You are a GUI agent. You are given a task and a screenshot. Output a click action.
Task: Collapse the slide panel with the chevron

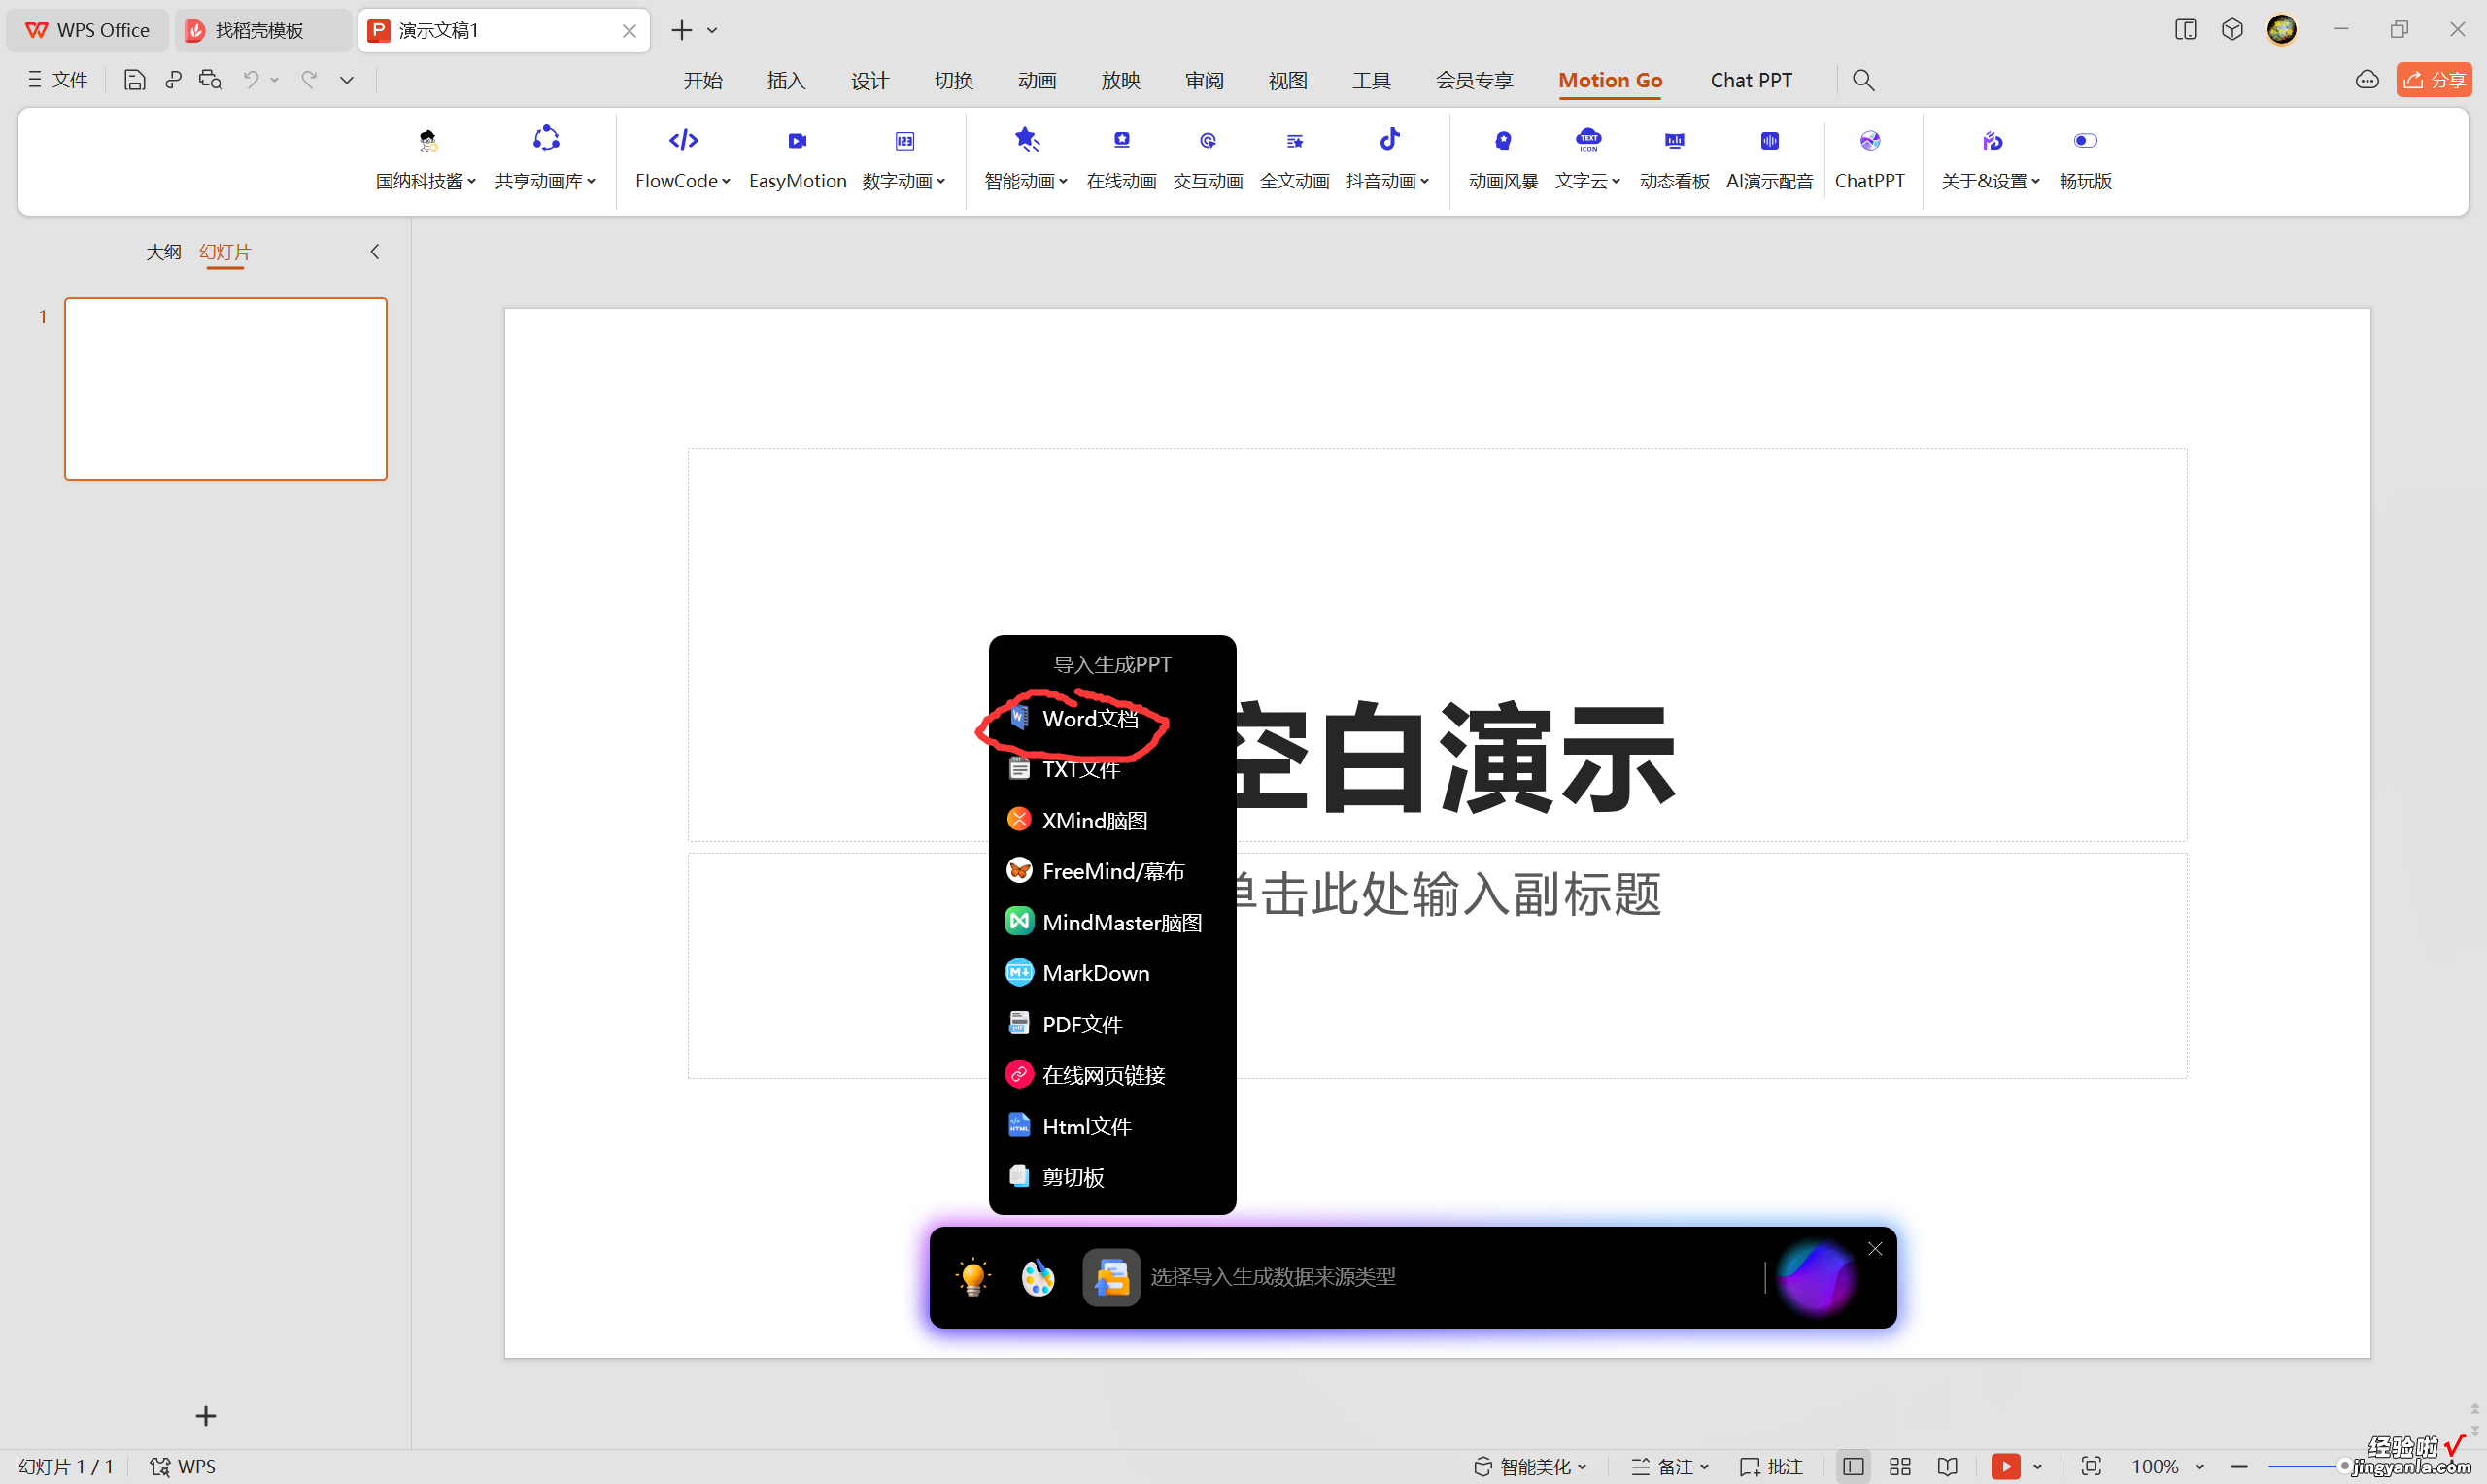point(375,252)
